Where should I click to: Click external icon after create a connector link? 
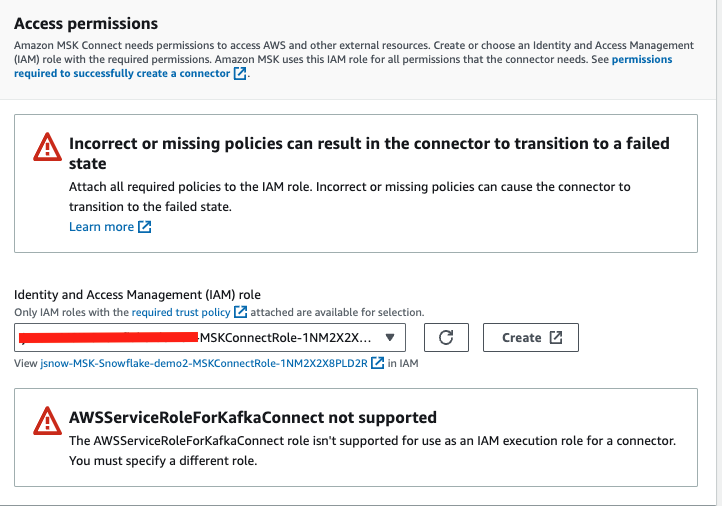(239, 74)
